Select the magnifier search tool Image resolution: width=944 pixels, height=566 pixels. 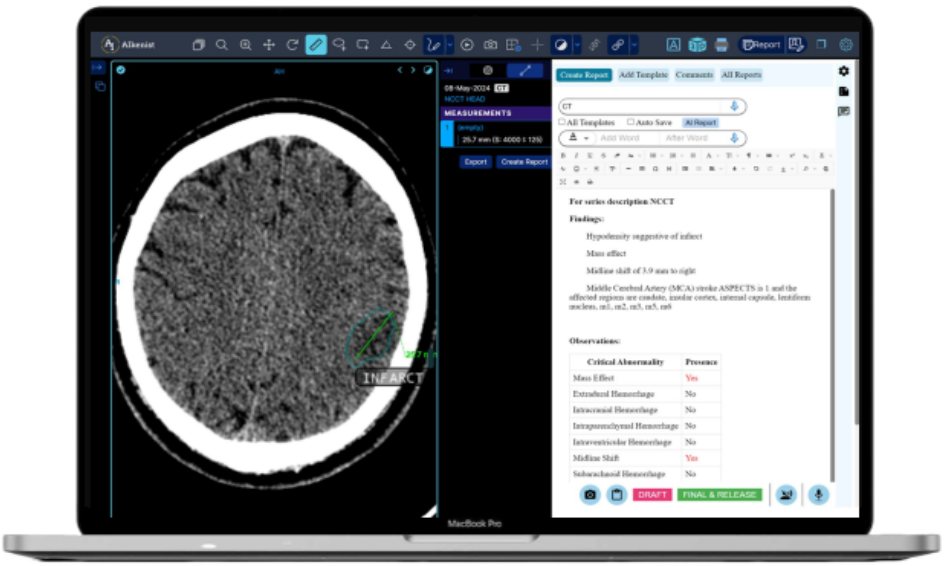pyautogui.click(x=222, y=45)
